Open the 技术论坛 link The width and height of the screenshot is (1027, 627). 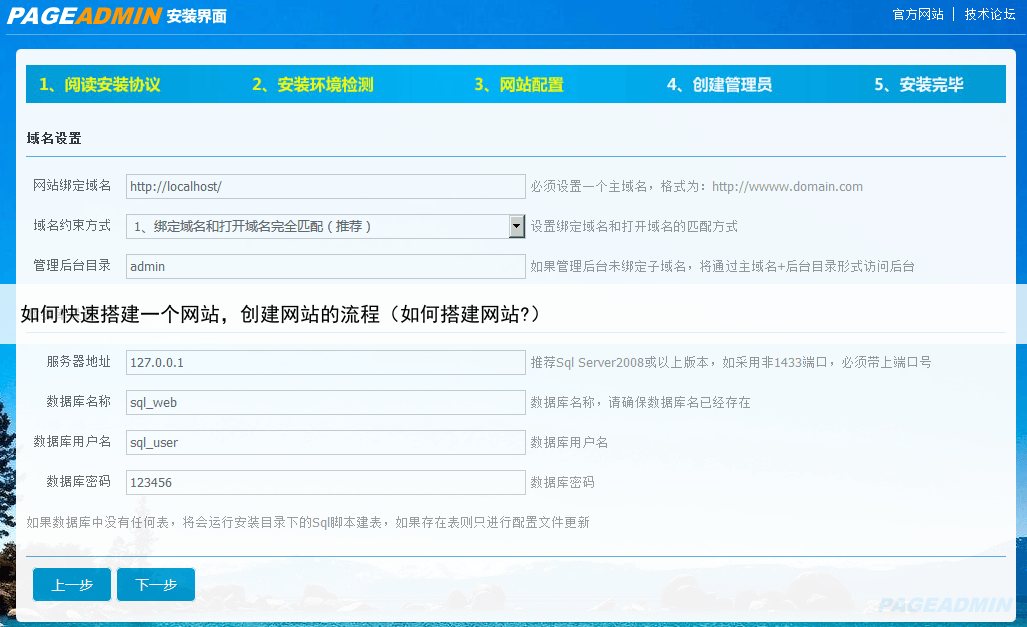coord(990,15)
